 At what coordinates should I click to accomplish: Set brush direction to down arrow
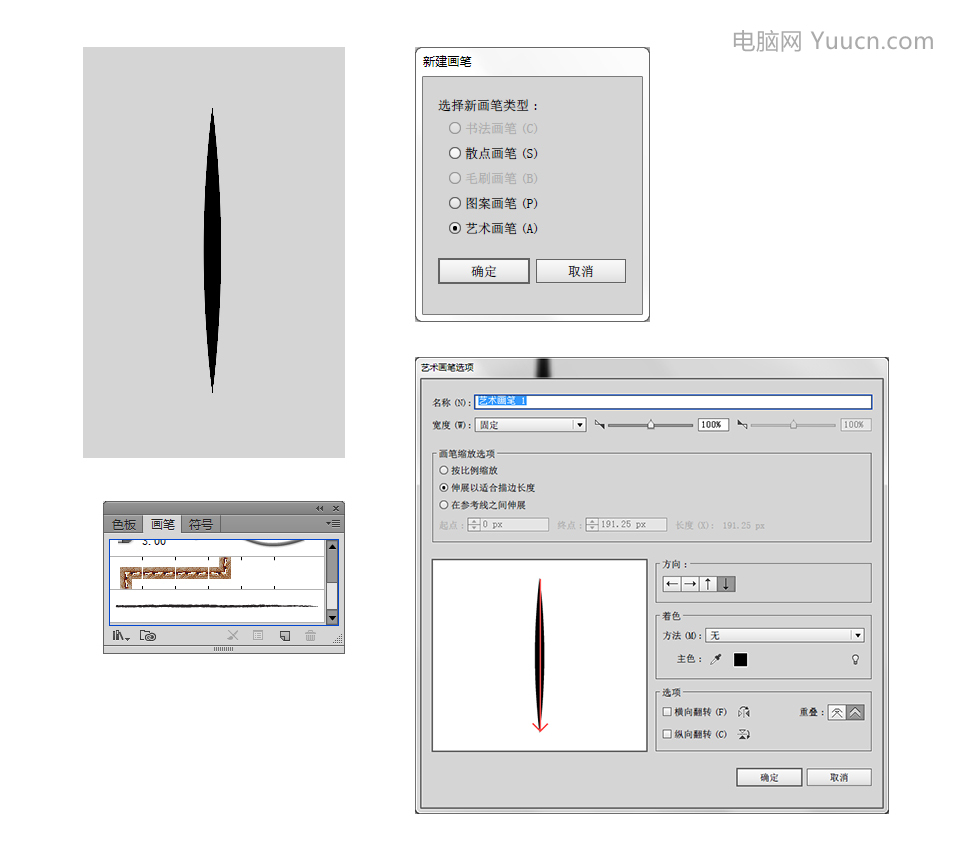click(726, 584)
